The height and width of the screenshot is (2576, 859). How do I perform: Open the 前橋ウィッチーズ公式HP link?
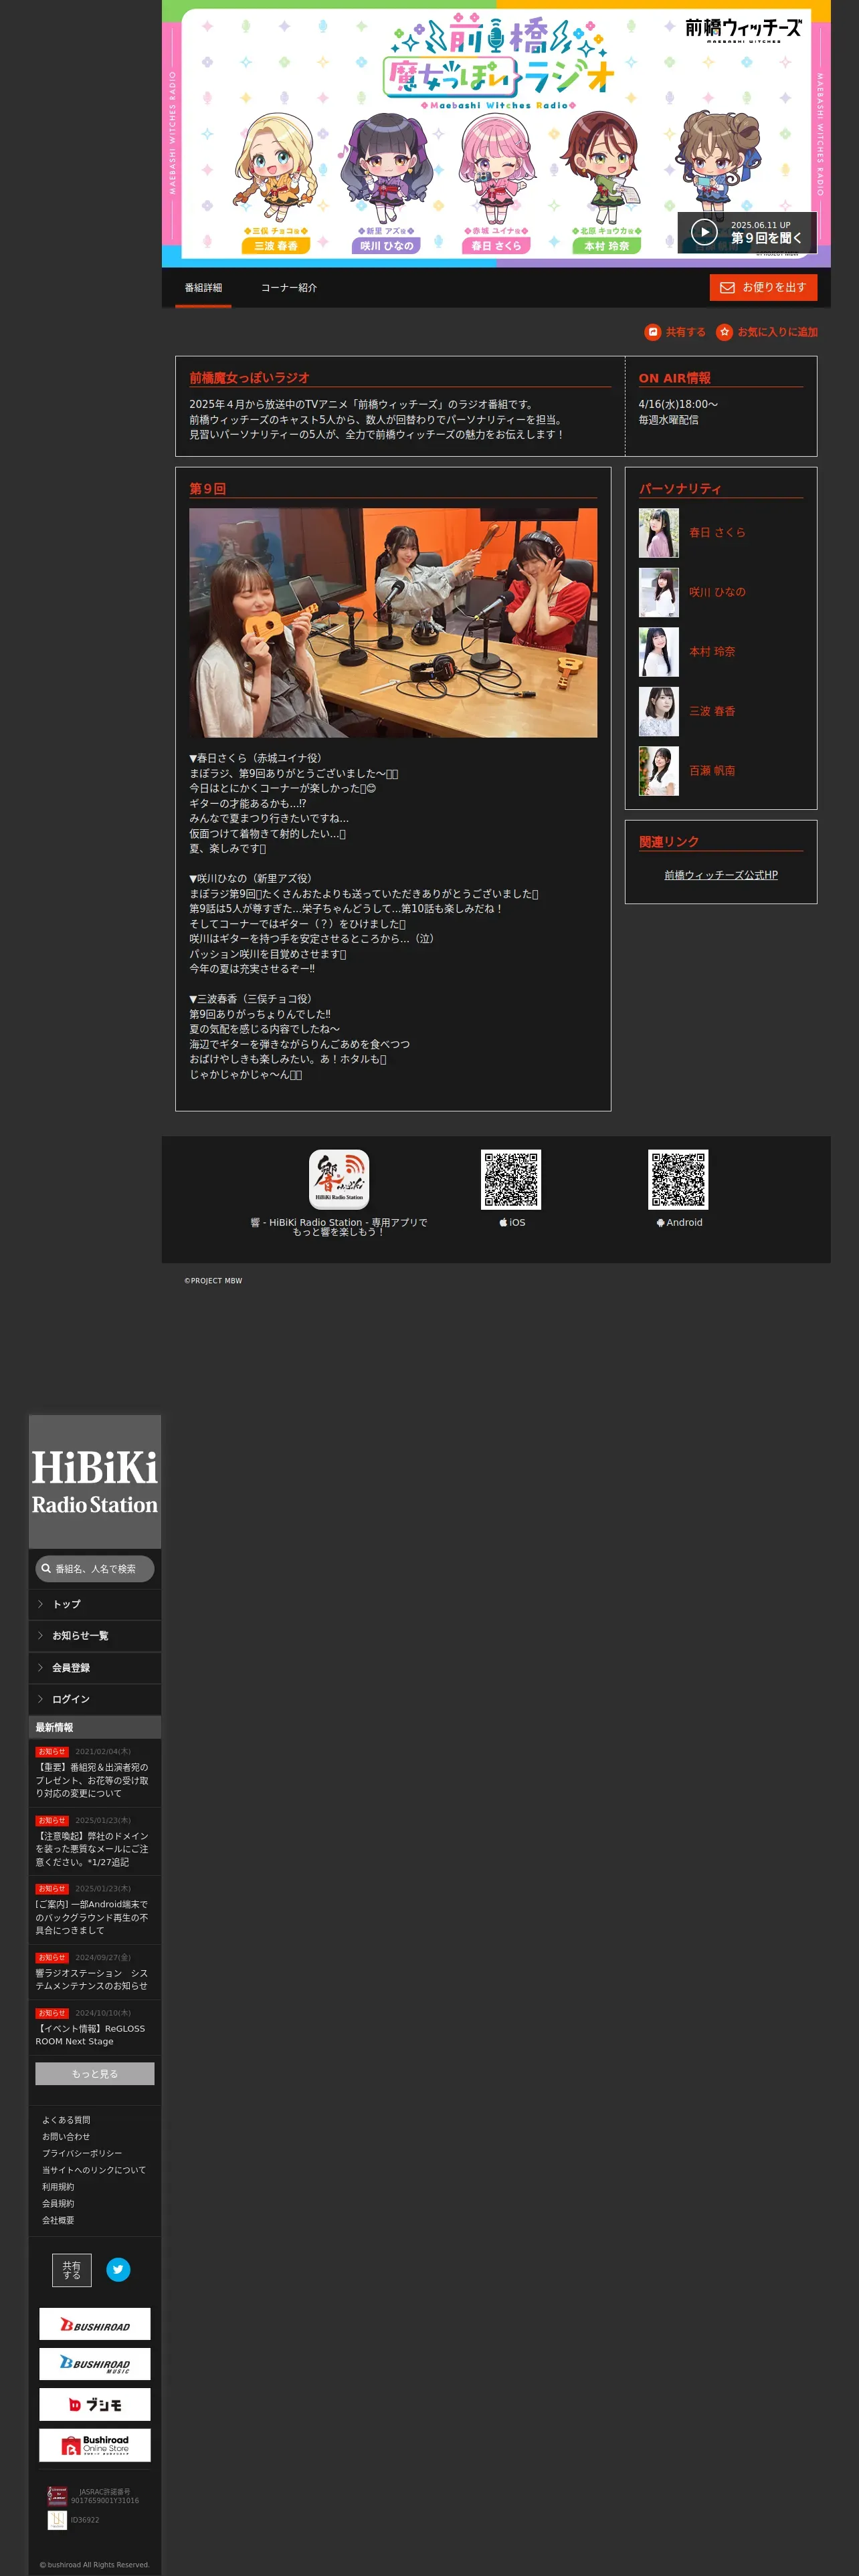721,875
